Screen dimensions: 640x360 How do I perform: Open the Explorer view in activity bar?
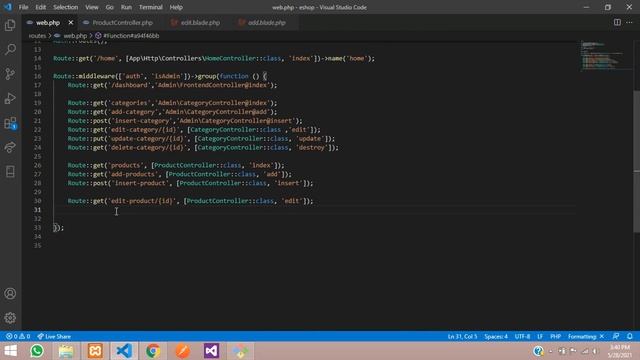coord(10,25)
